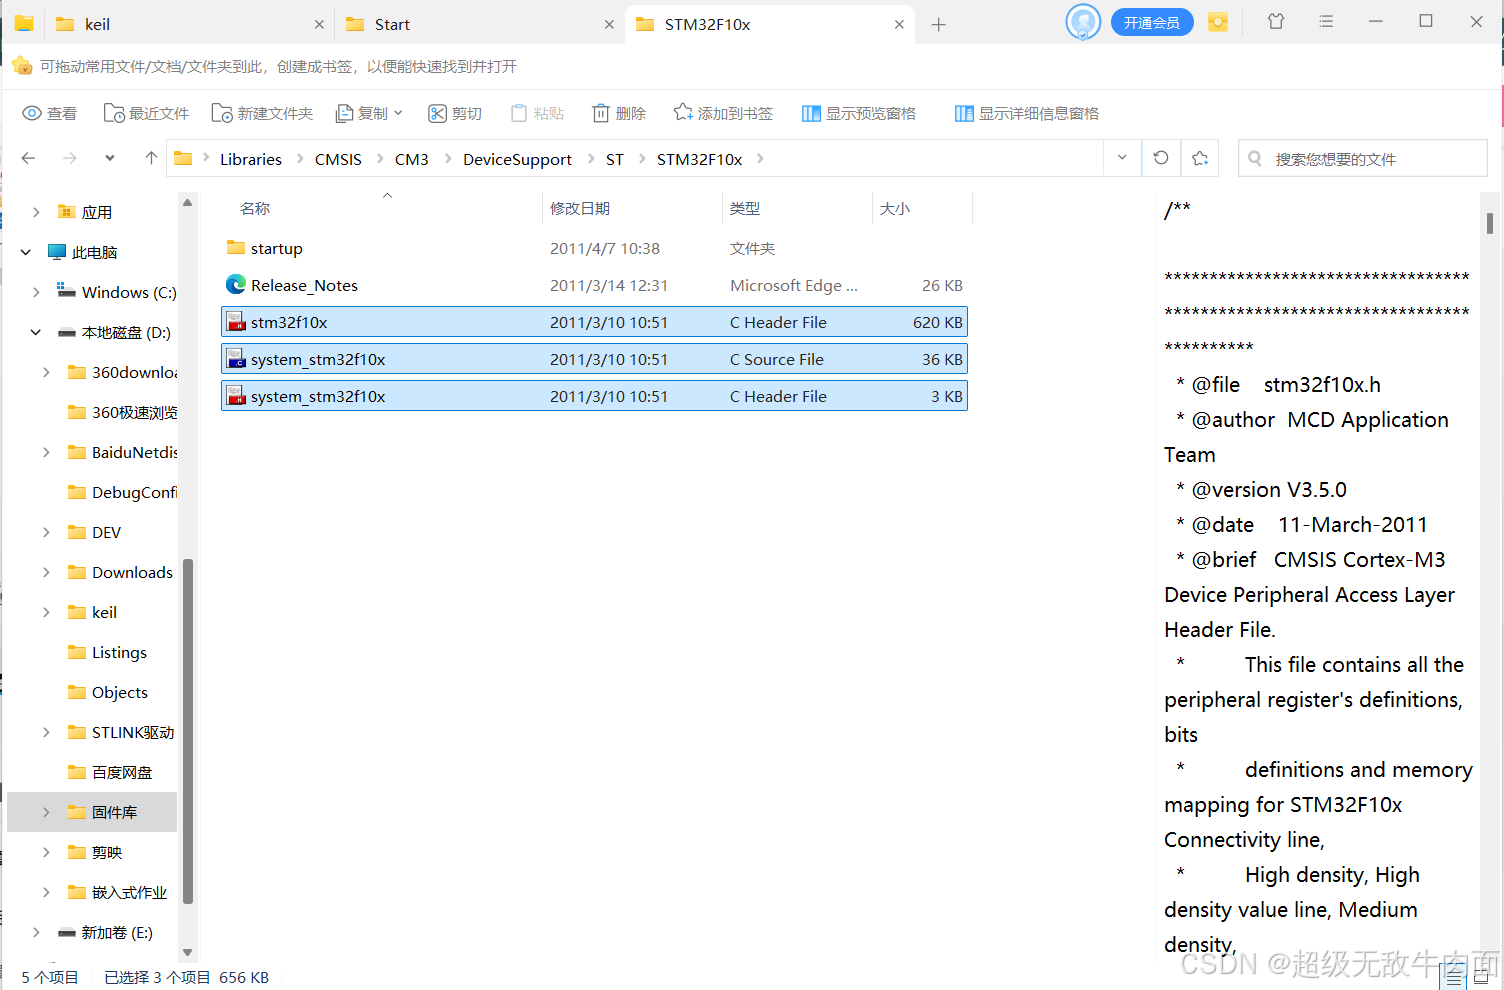Go up one folder level

coord(151,158)
